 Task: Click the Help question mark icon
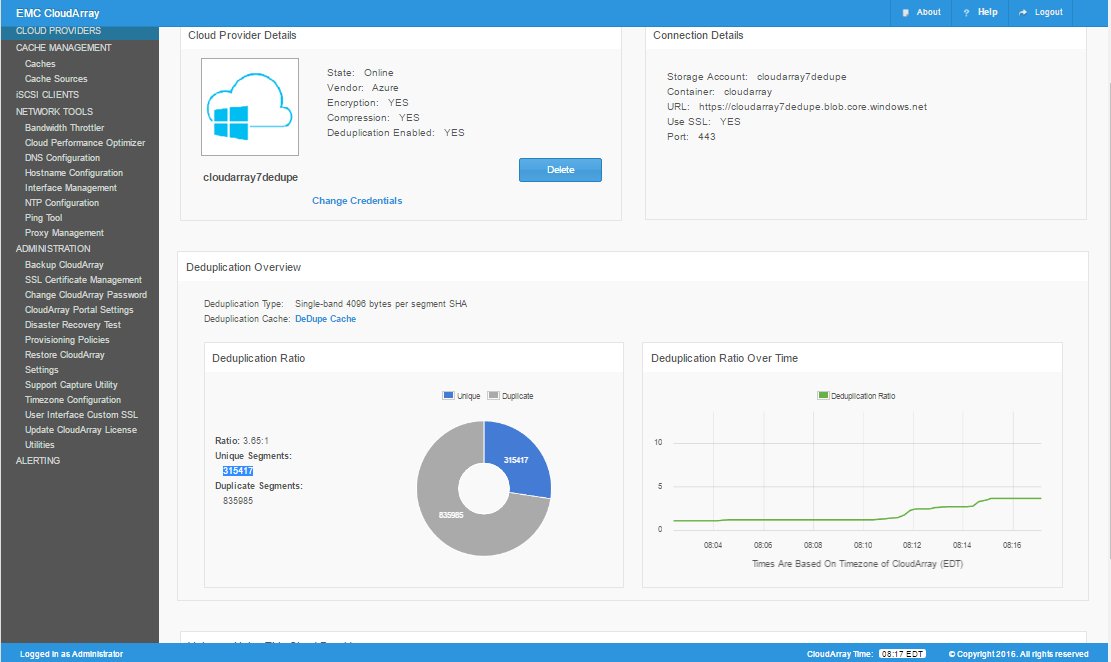[966, 13]
